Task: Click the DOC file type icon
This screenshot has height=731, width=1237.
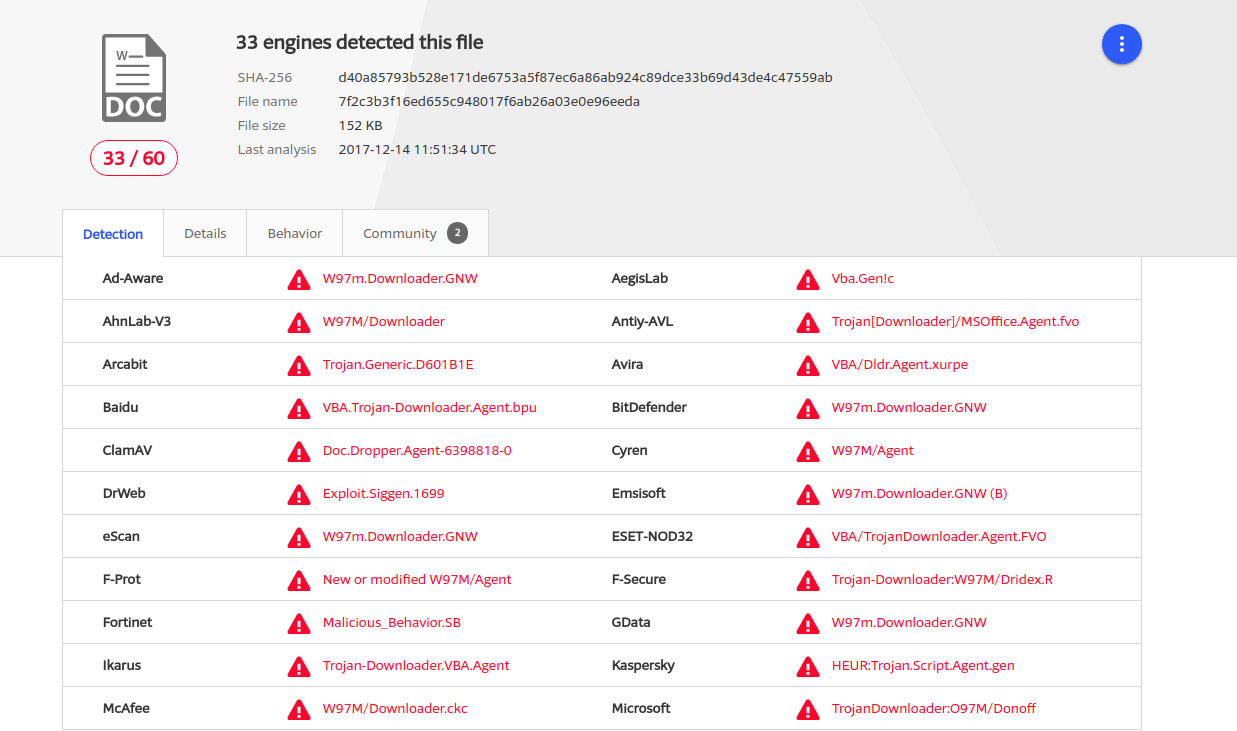Action: click(134, 78)
